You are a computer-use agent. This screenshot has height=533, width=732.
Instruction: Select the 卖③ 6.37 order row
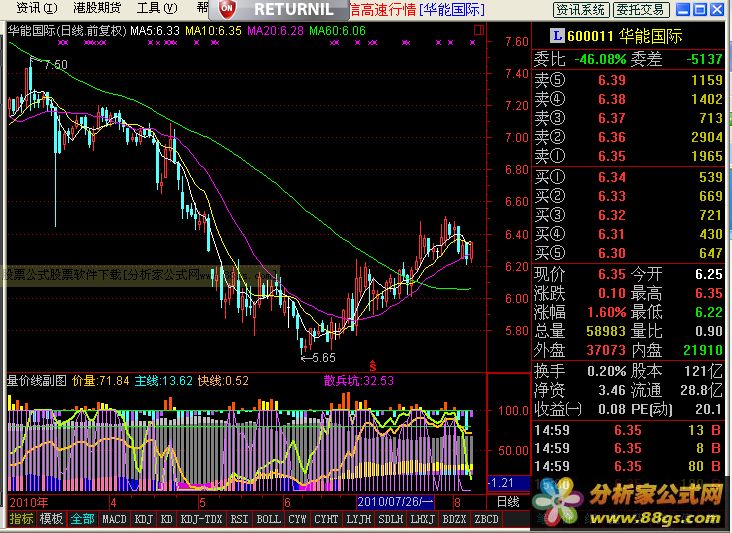(628, 118)
